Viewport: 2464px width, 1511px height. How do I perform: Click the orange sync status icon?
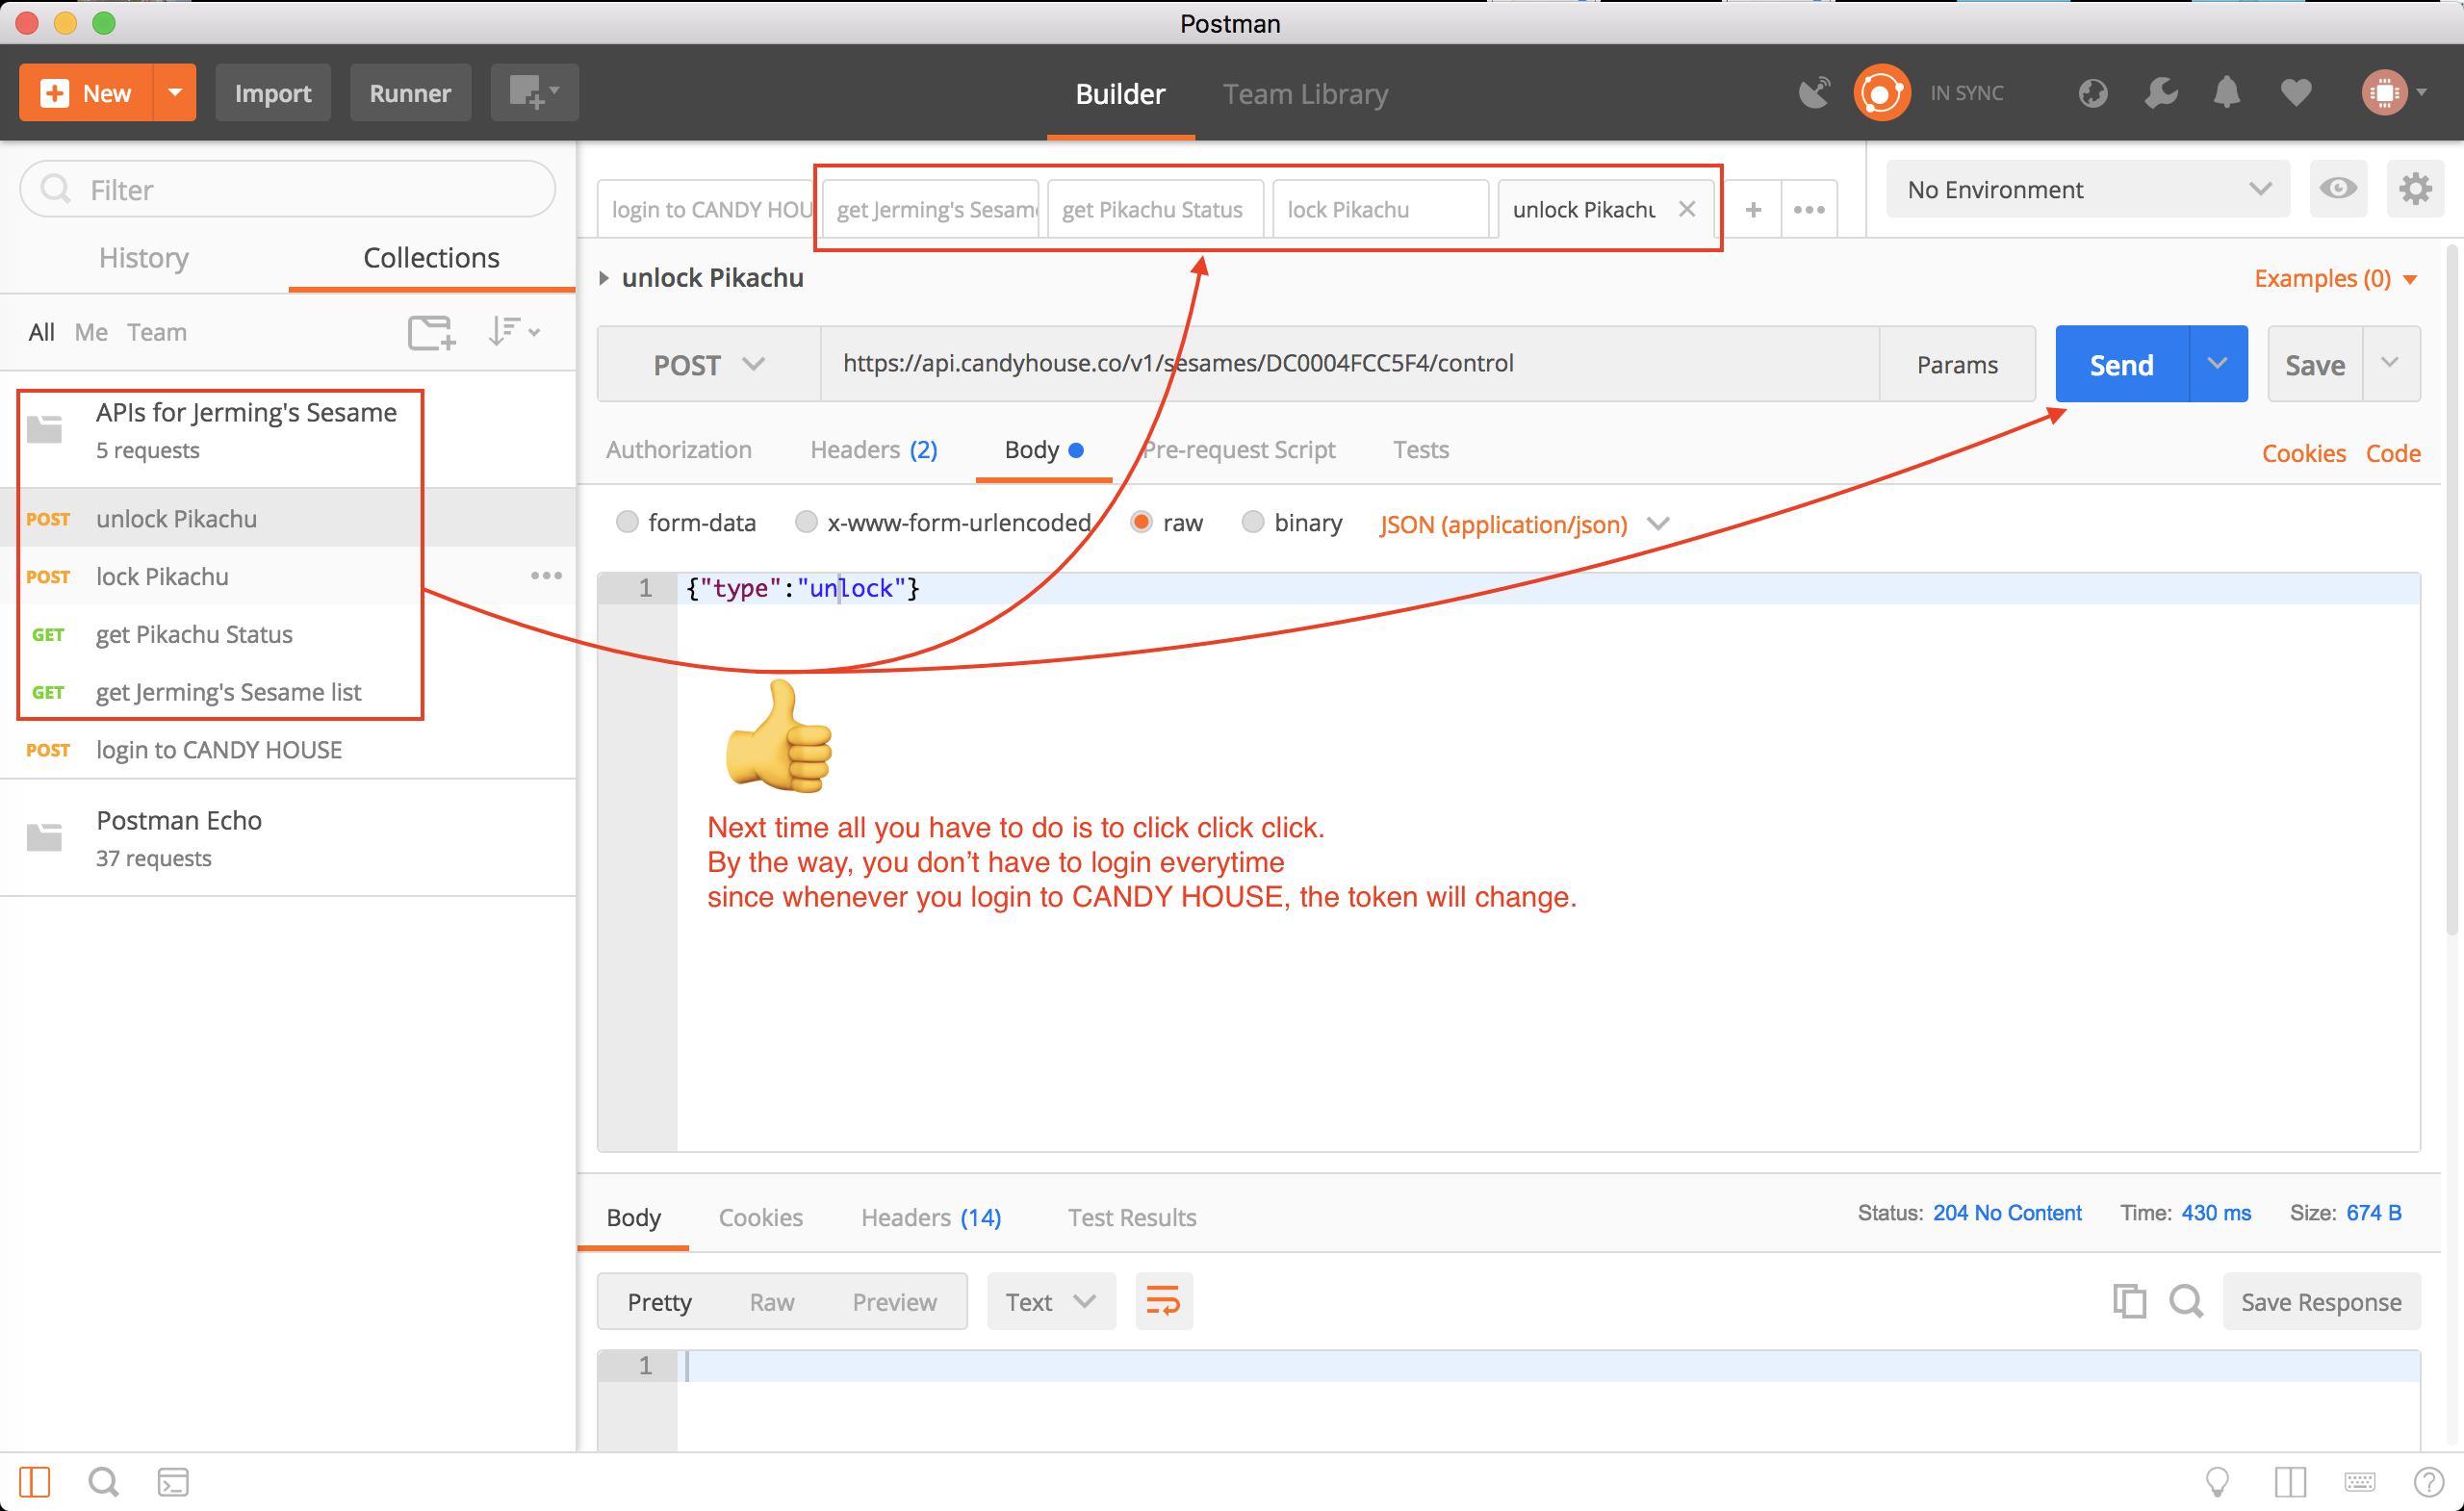pyautogui.click(x=1881, y=93)
